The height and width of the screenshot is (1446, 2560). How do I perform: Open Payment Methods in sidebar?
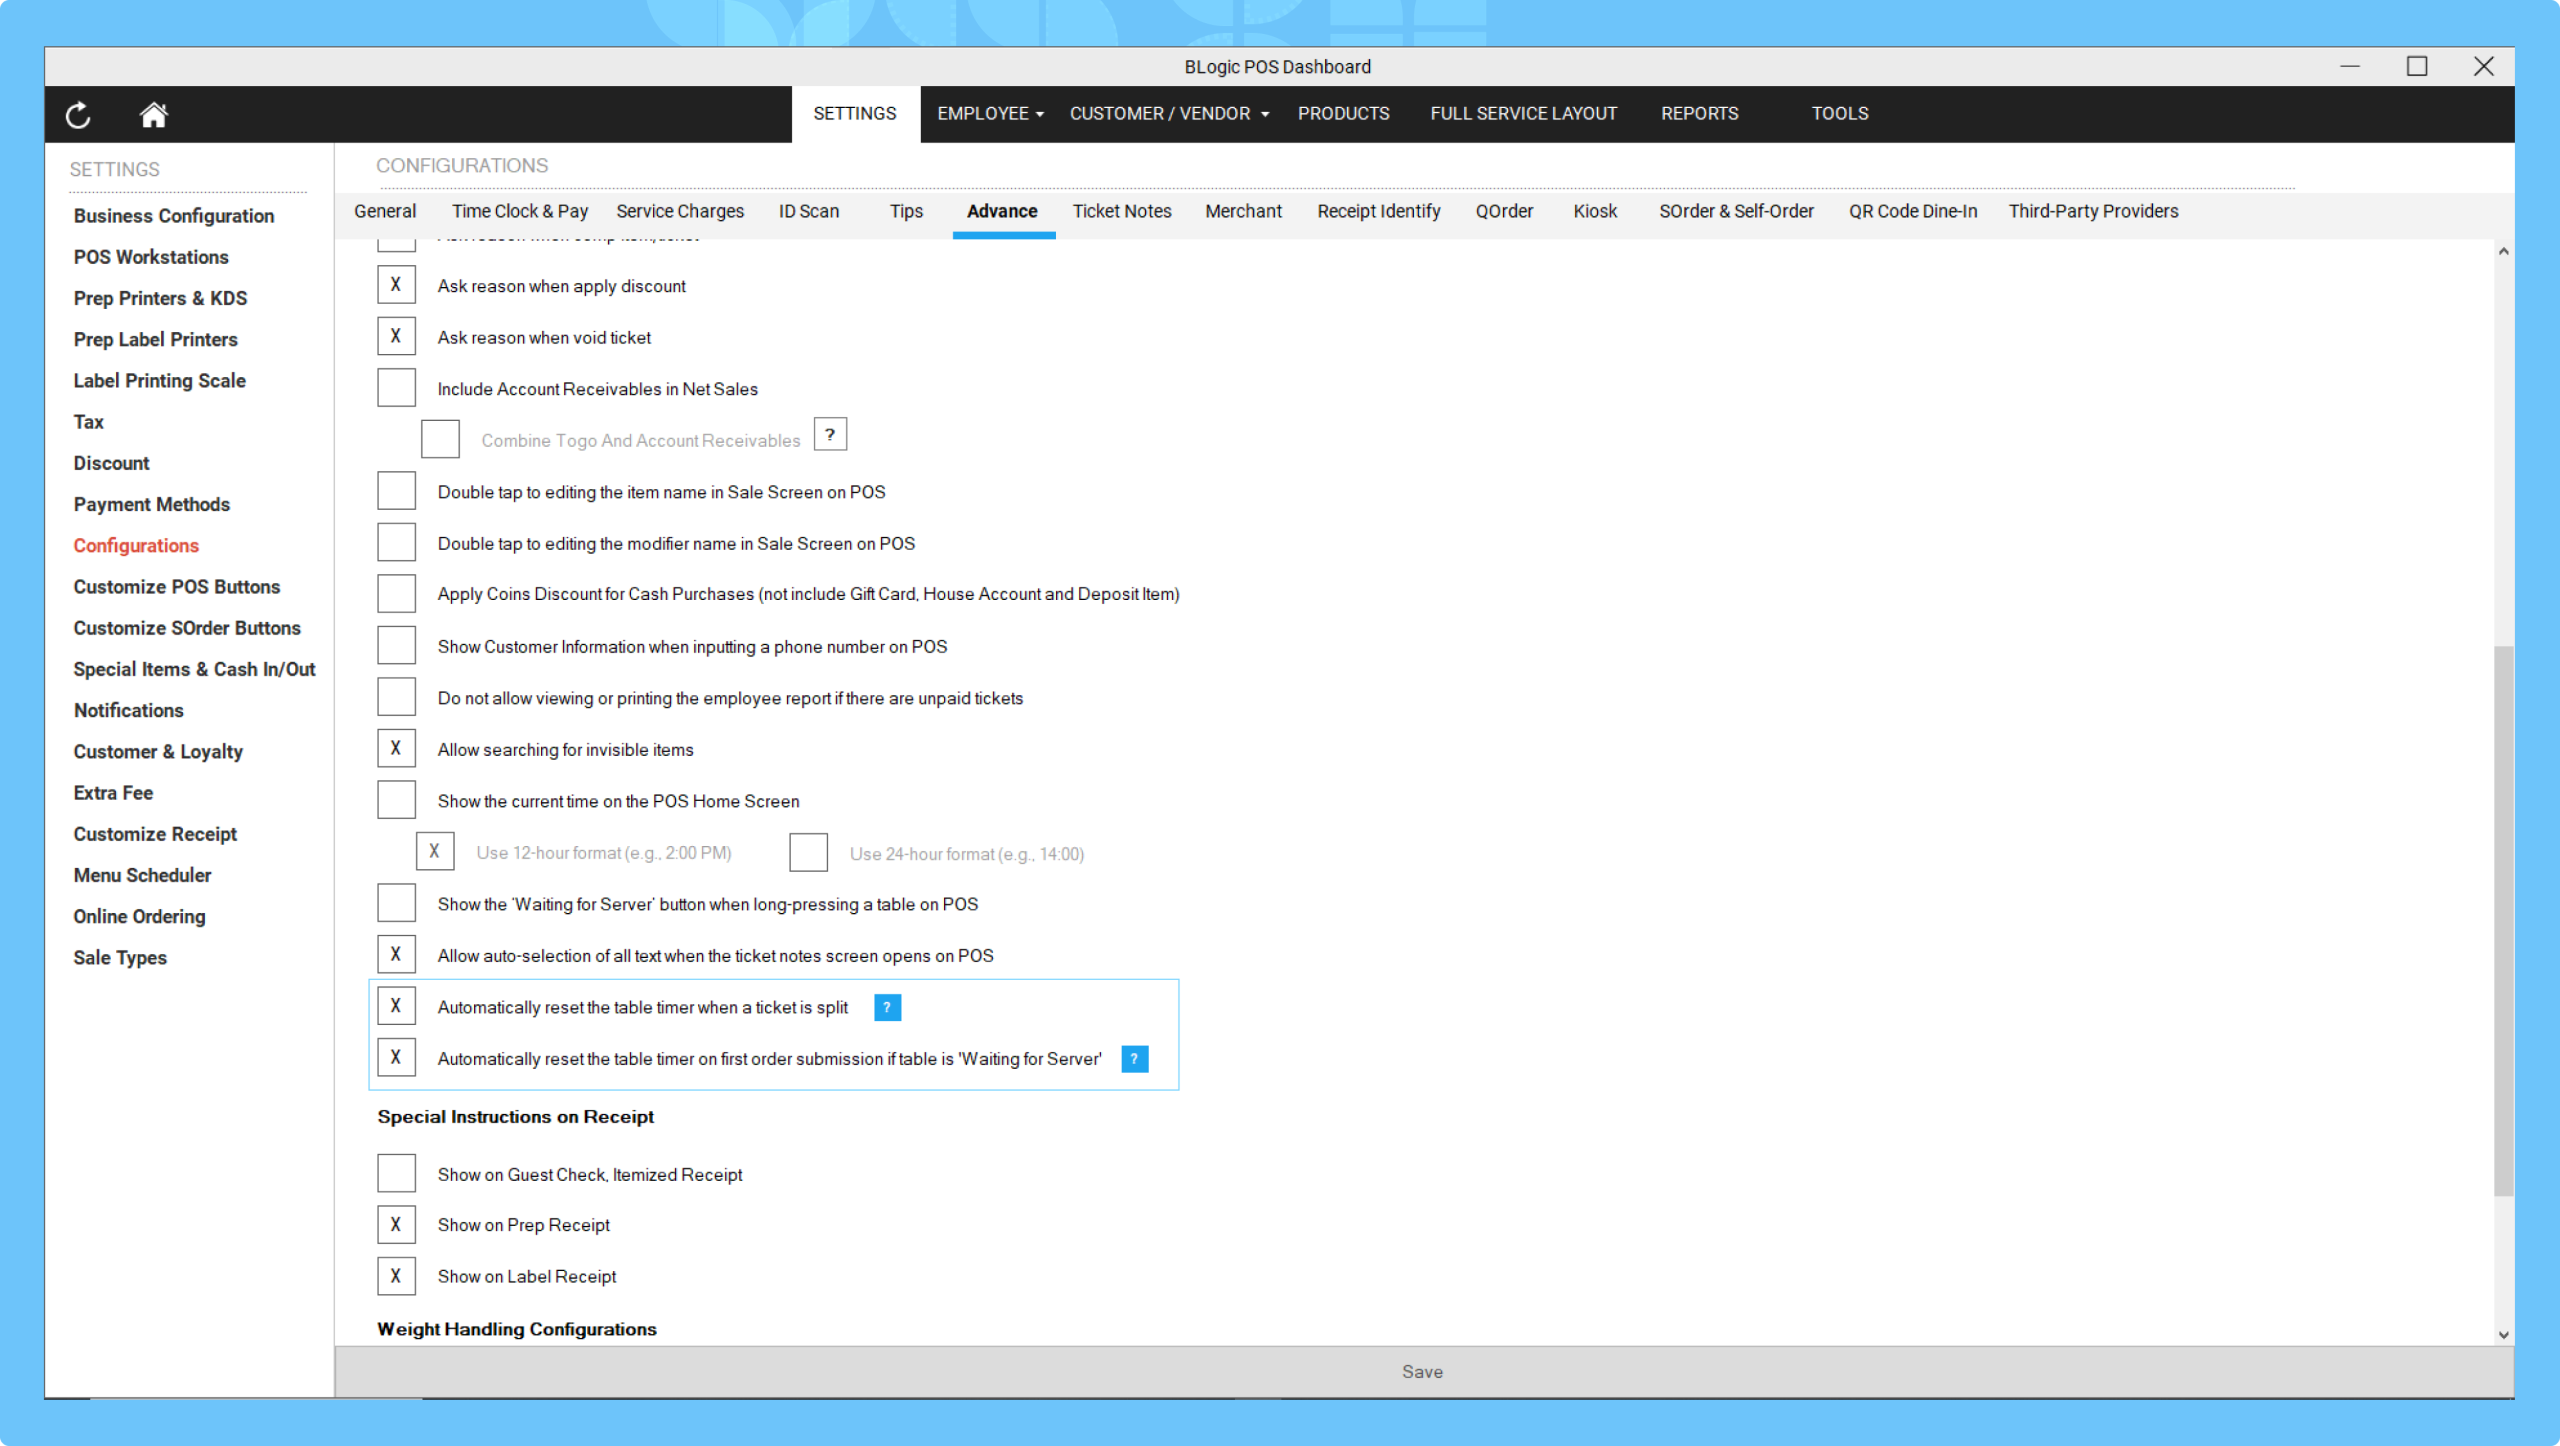[x=151, y=504]
